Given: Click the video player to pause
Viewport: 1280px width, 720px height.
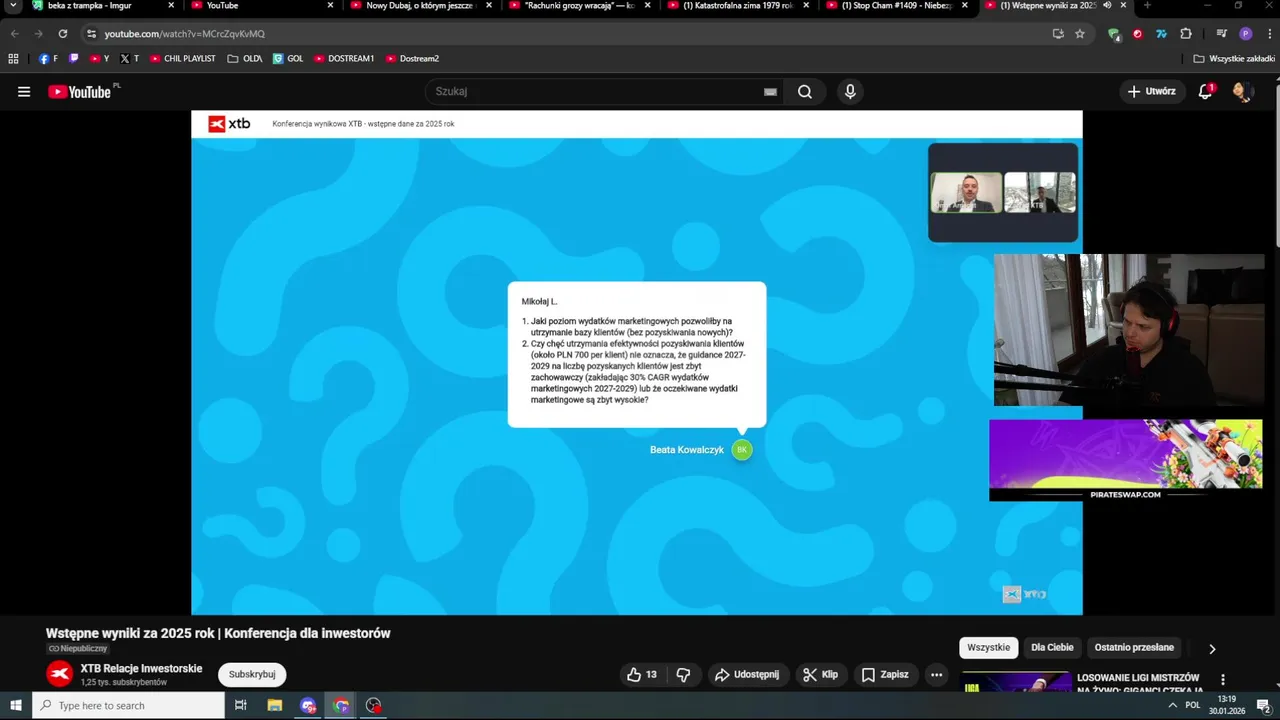Looking at the screenshot, I should point(637,362).
